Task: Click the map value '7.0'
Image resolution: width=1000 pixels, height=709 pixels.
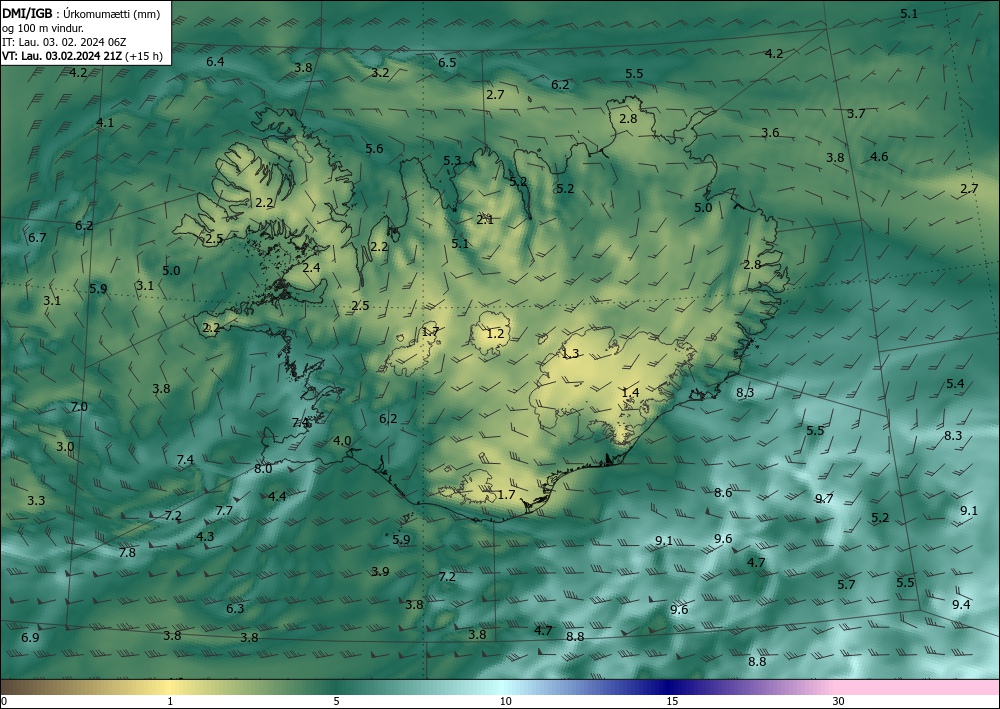Action: (79, 406)
